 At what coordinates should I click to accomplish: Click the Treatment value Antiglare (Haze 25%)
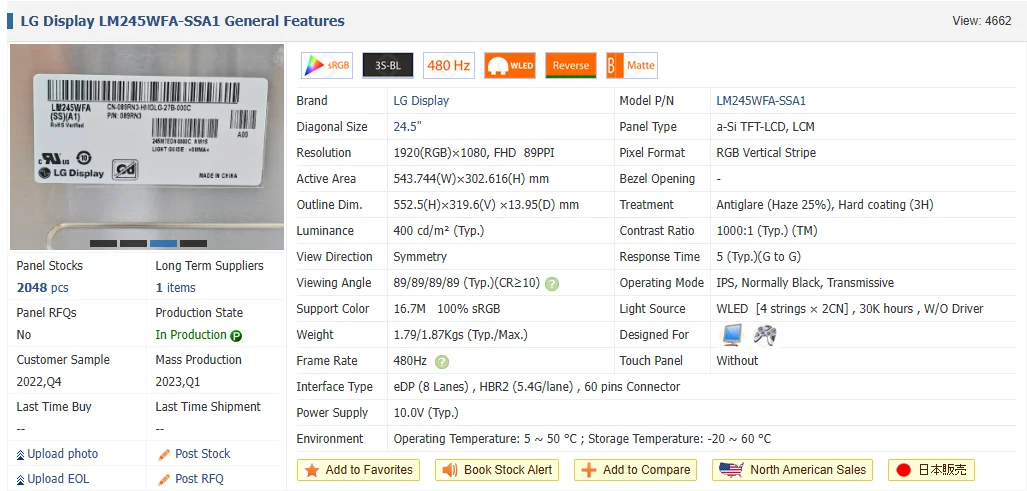pyautogui.click(x=775, y=205)
